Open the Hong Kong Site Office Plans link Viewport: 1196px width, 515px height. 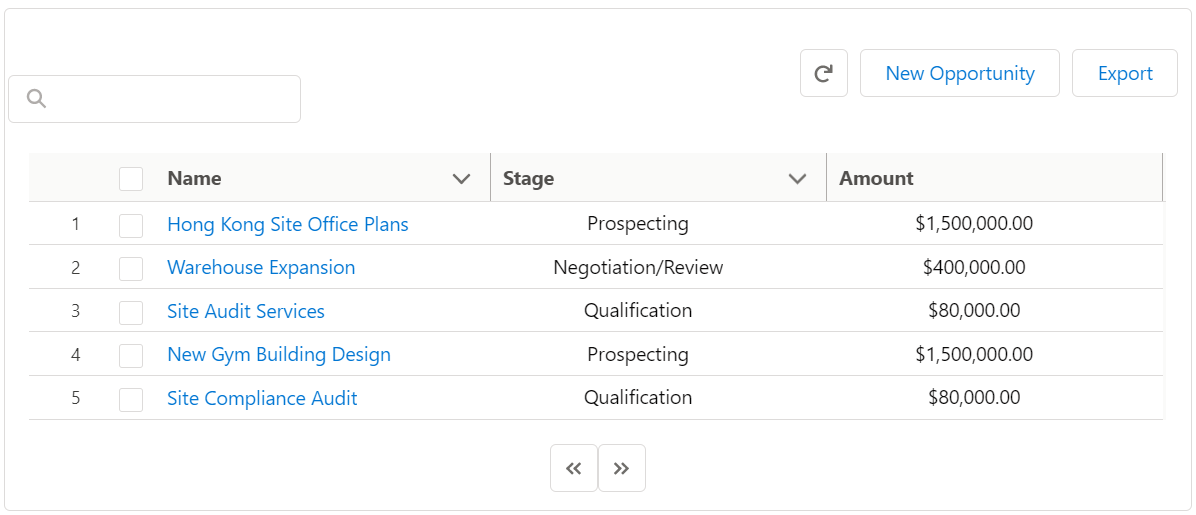pyautogui.click(x=288, y=224)
